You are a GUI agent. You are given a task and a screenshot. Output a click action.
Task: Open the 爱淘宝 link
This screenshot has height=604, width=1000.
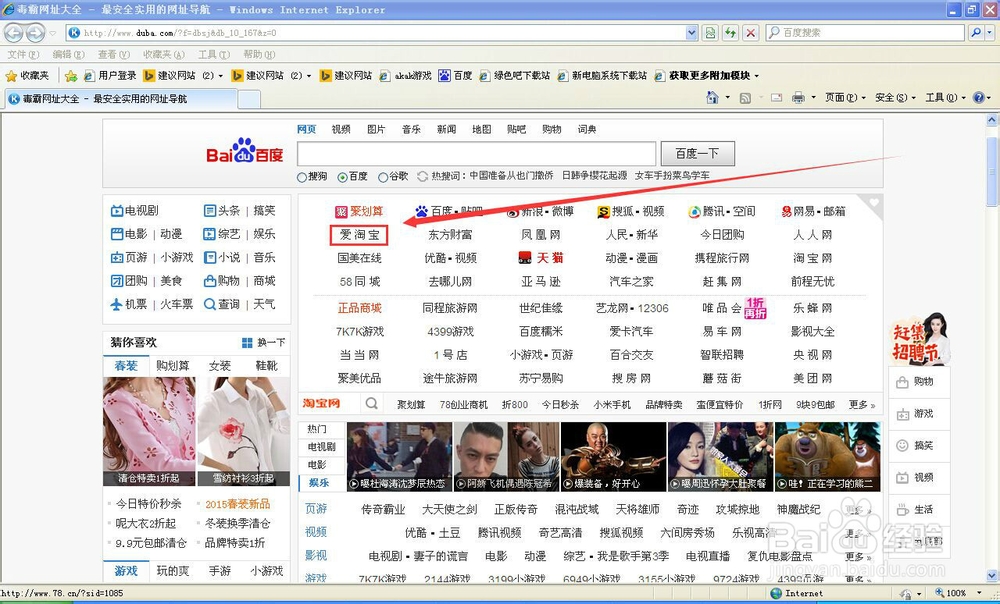coord(359,235)
